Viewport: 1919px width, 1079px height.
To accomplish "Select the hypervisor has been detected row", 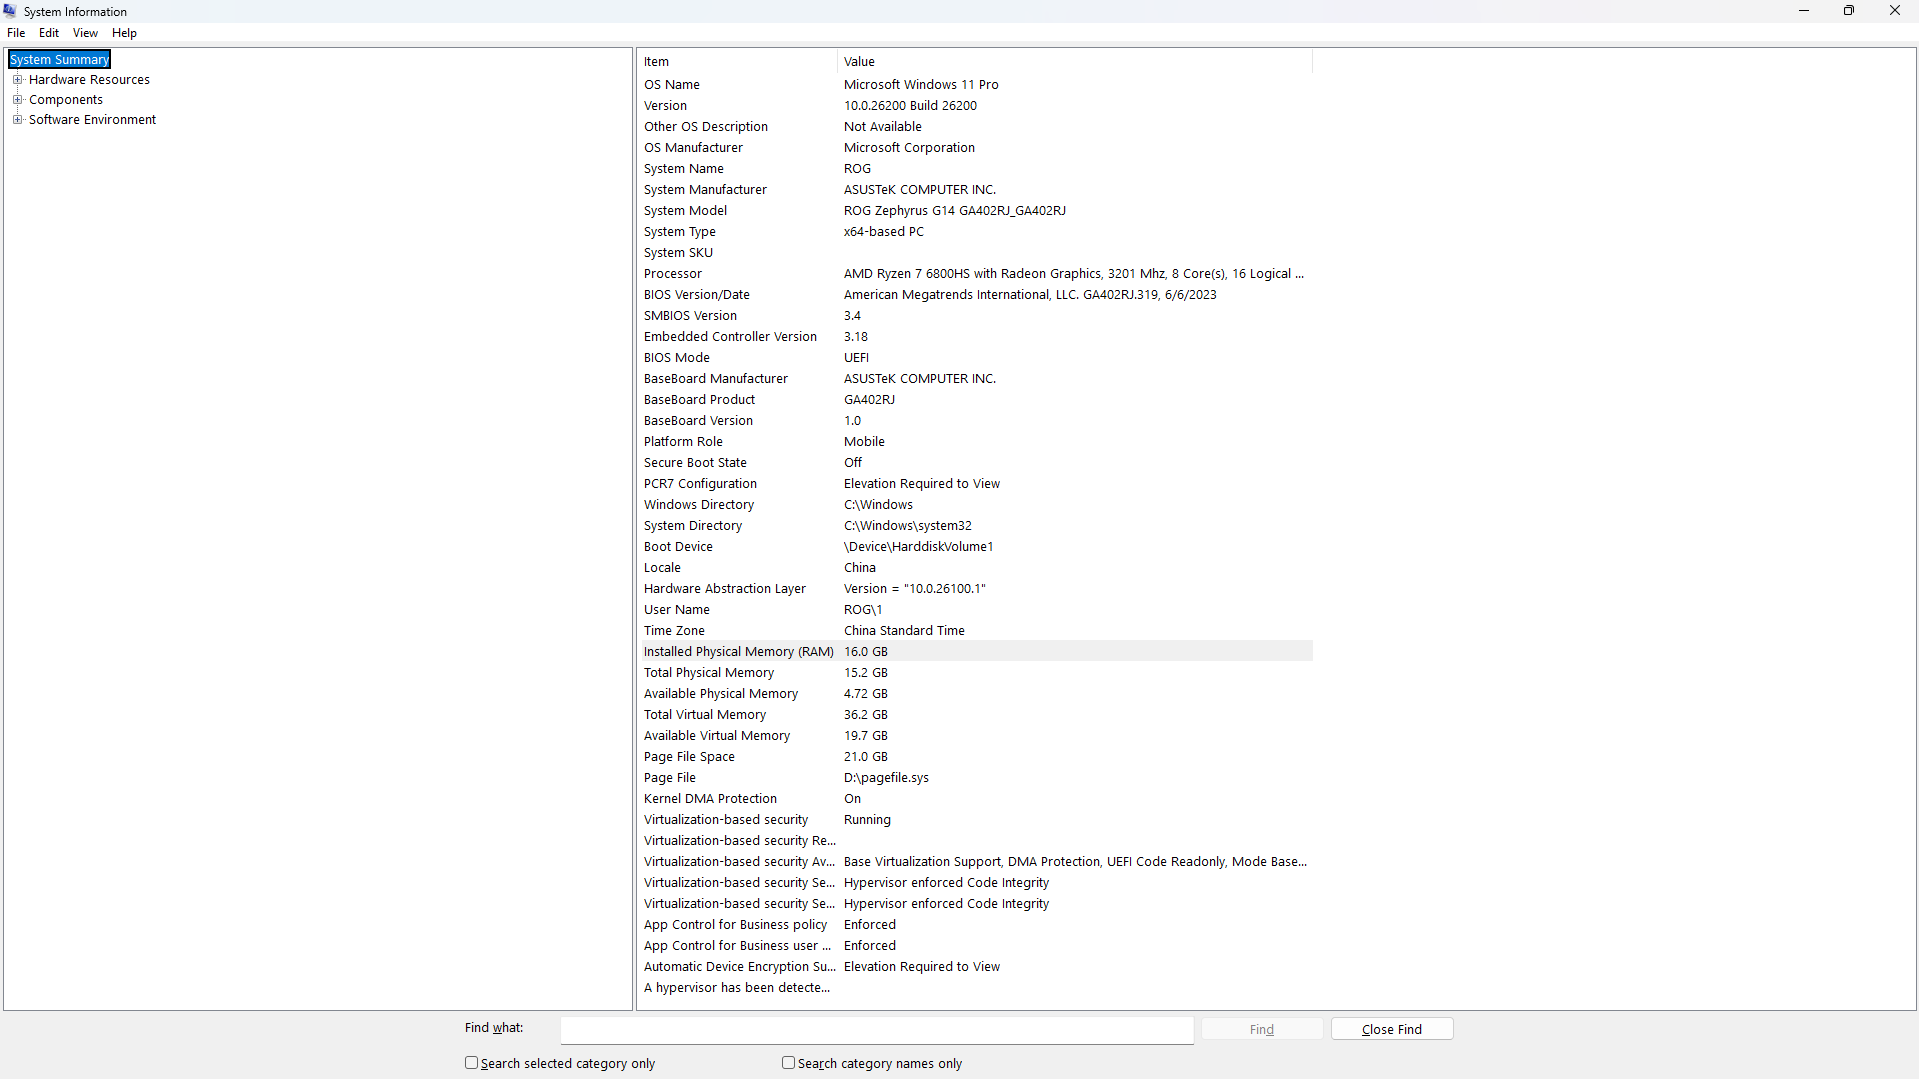I will 975,988.
